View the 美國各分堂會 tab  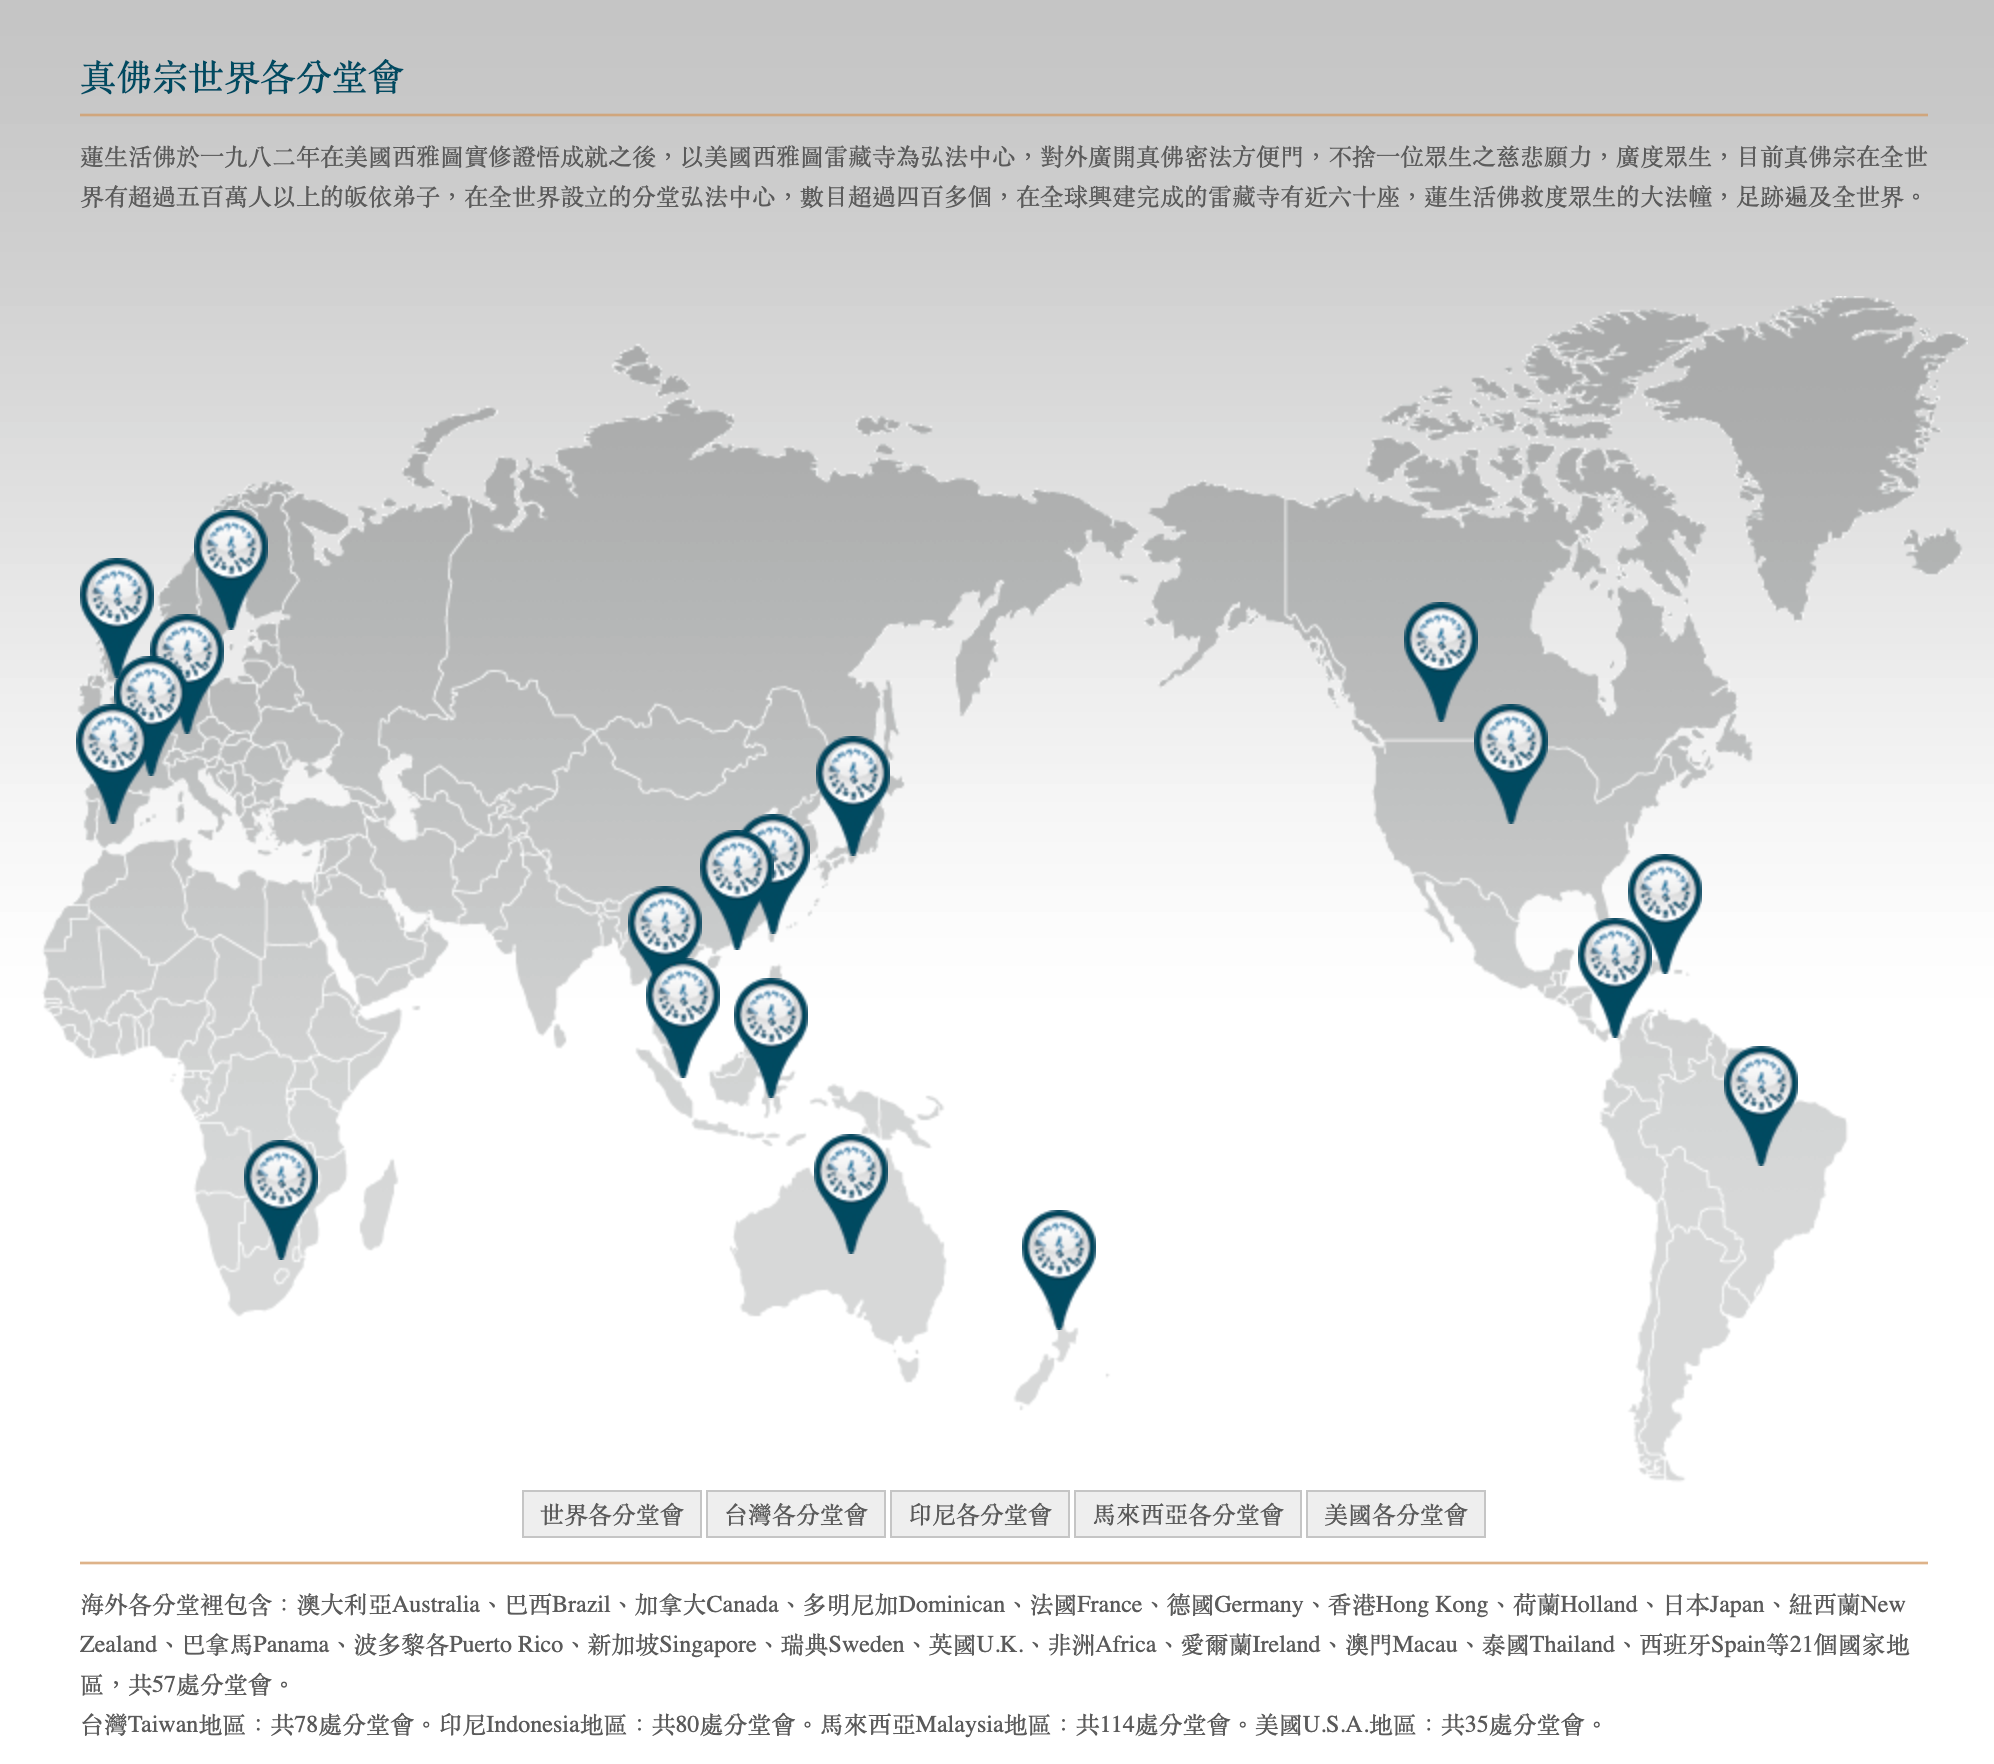[1396, 1514]
